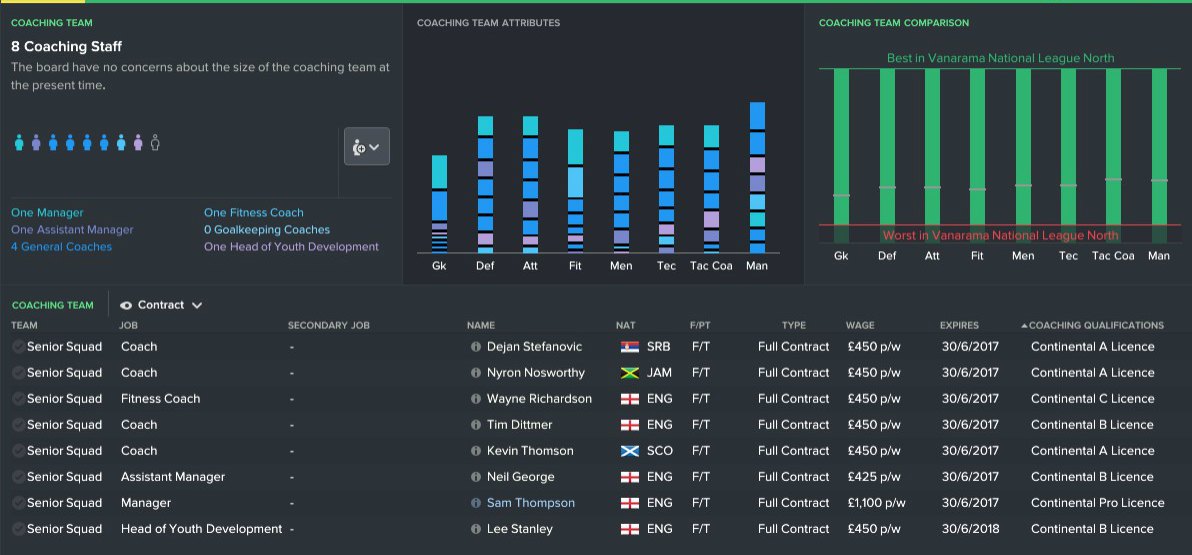The width and height of the screenshot is (1192, 555).
Task: Open manager Sam Thompson's profile link
Action: [531, 503]
